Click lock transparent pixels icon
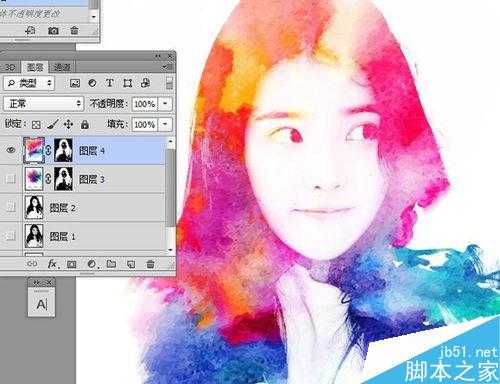500x384 pixels. coord(36,125)
